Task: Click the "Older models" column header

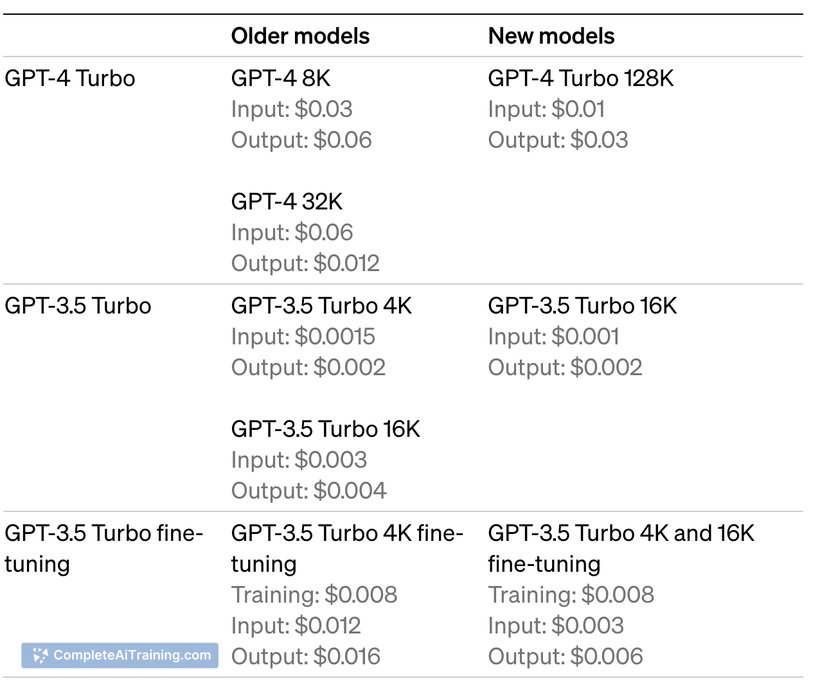Action: [x=300, y=36]
